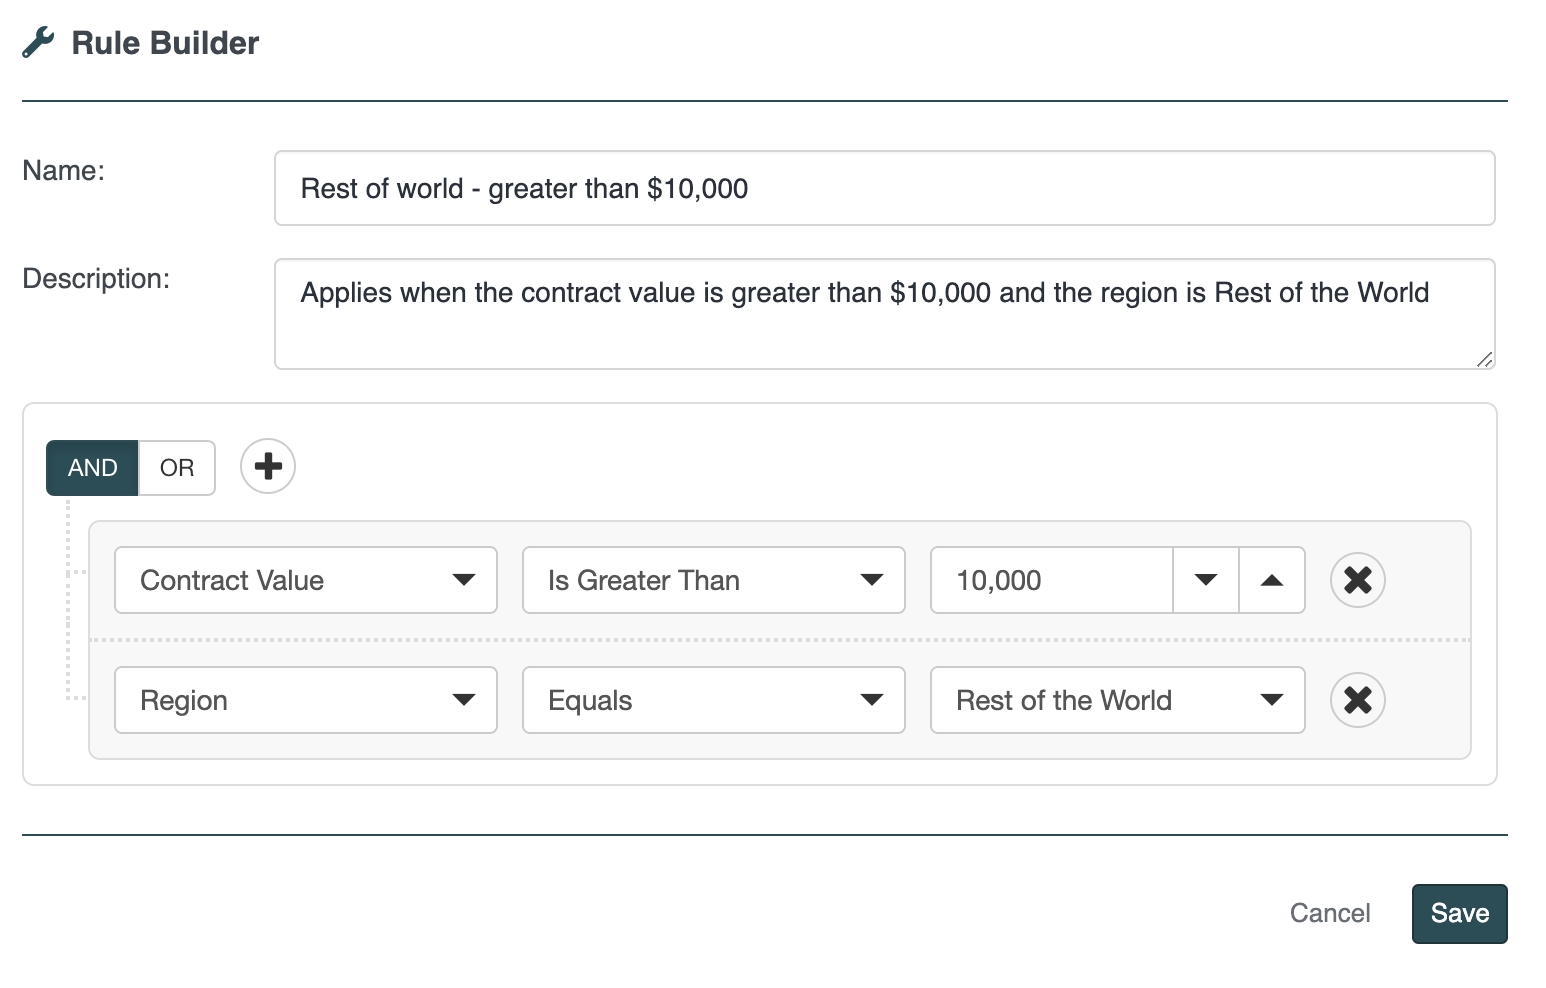The width and height of the screenshot is (1546, 988).
Task: Remove the Contract Value condition row
Action: pos(1357,580)
